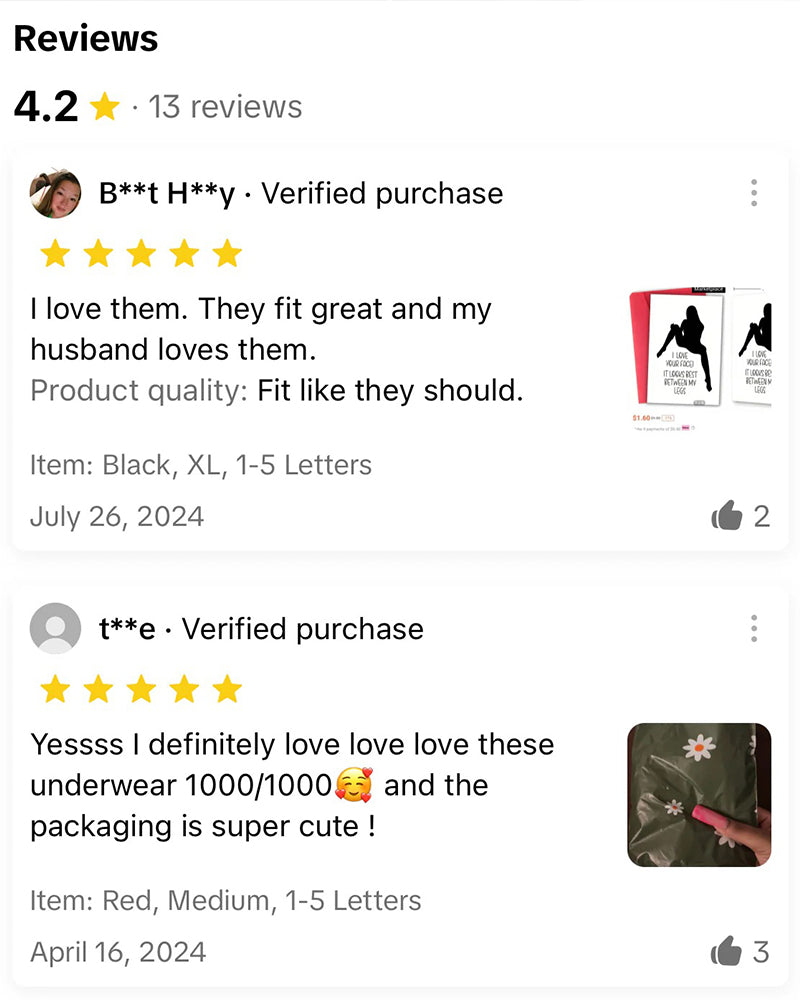Click the B**t H**y reviewer name

[x=167, y=194]
